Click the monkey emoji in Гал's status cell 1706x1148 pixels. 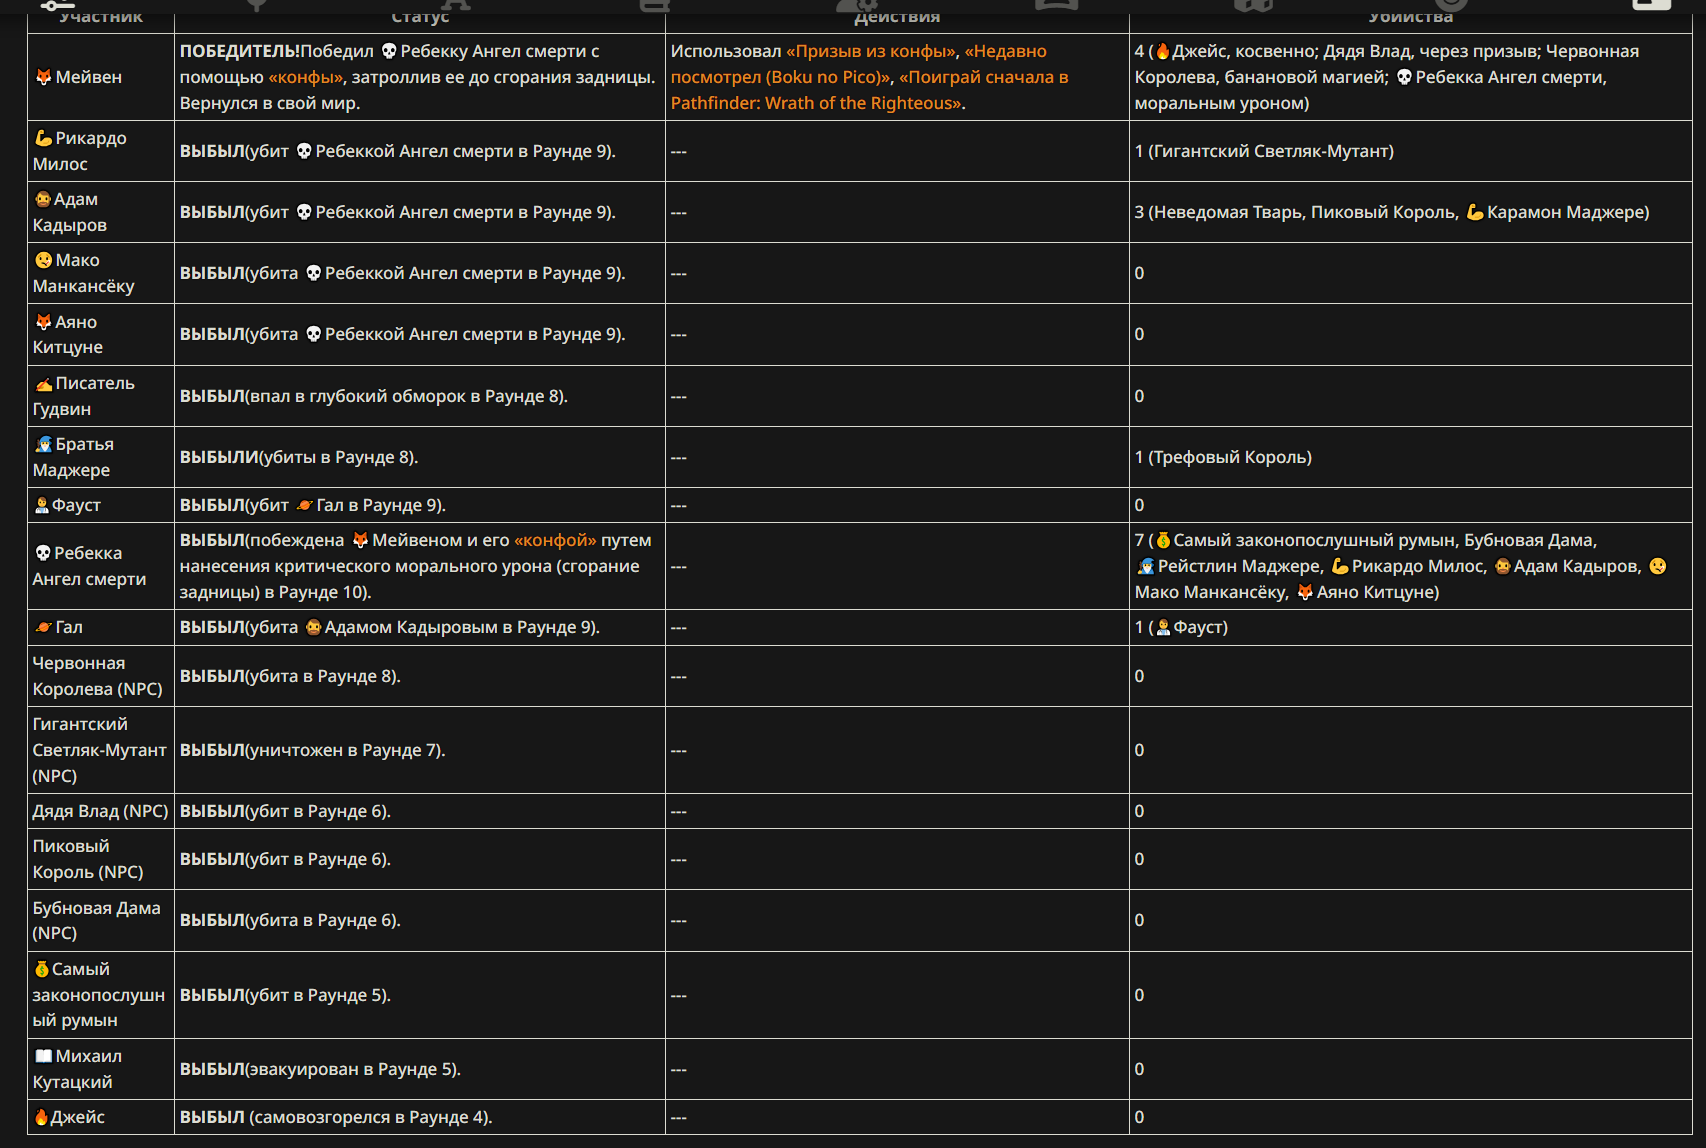point(313,627)
